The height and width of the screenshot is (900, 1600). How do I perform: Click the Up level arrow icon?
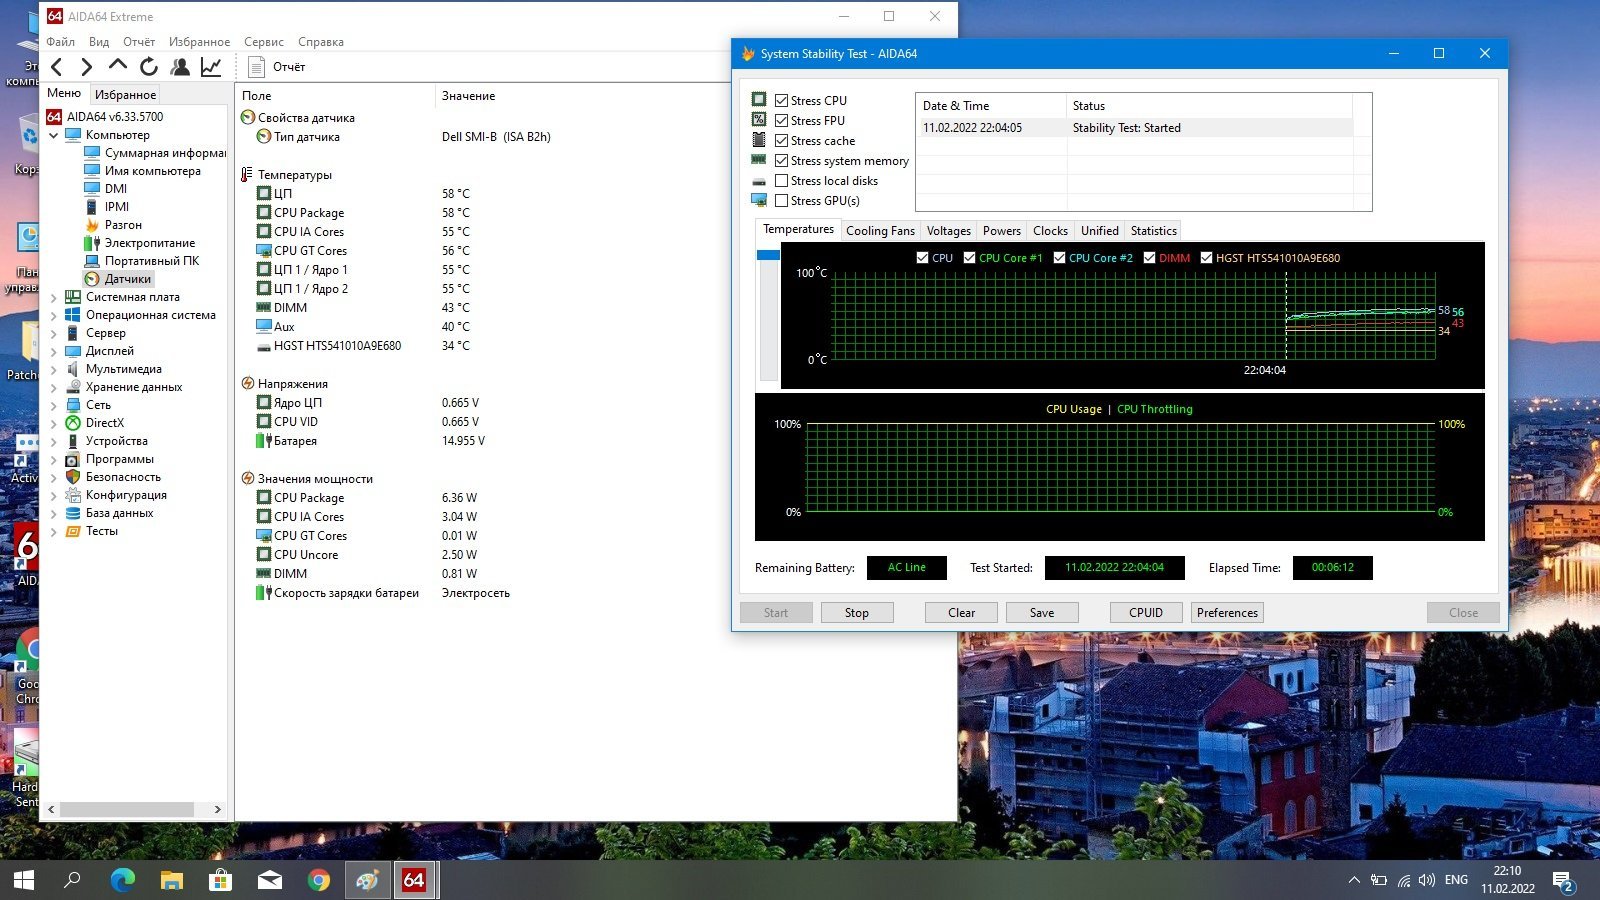pyautogui.click(x=118, y=66)
